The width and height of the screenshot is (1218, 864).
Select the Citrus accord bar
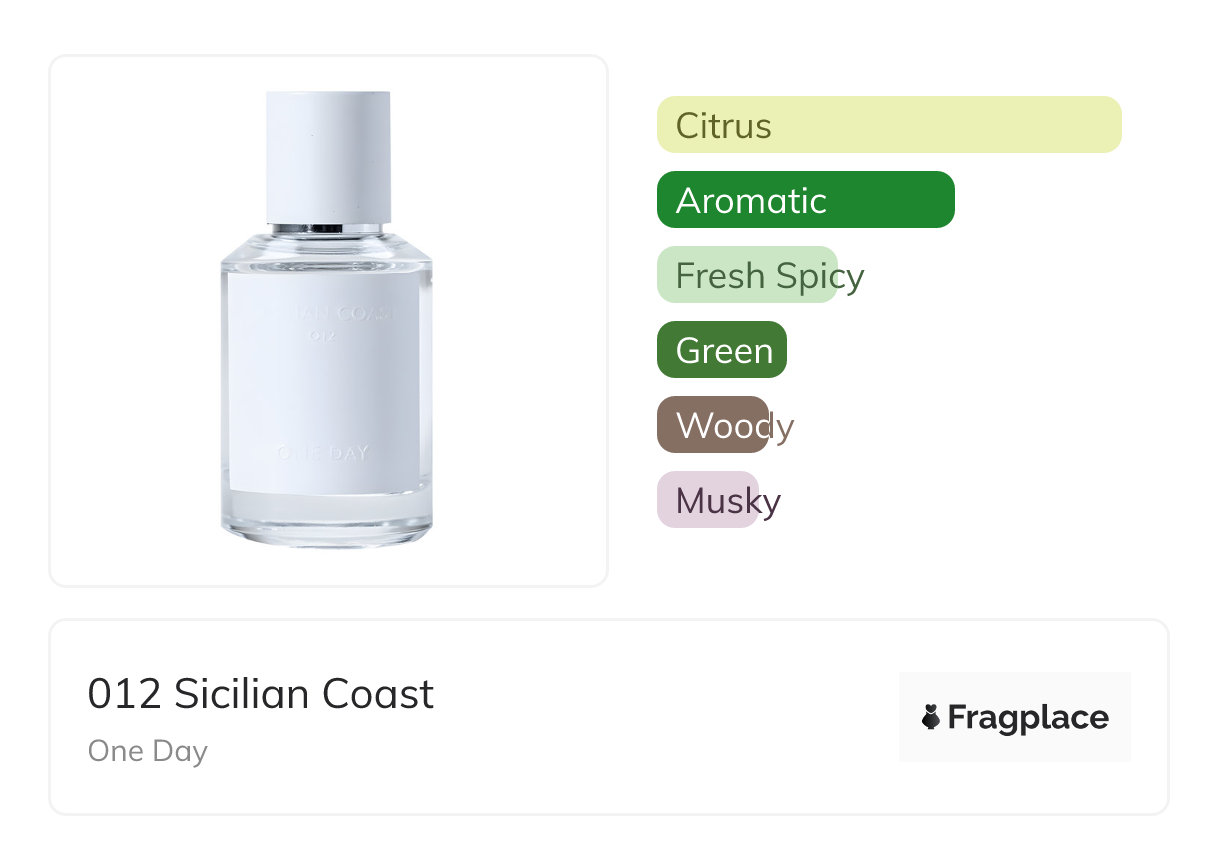click(888, 125)
